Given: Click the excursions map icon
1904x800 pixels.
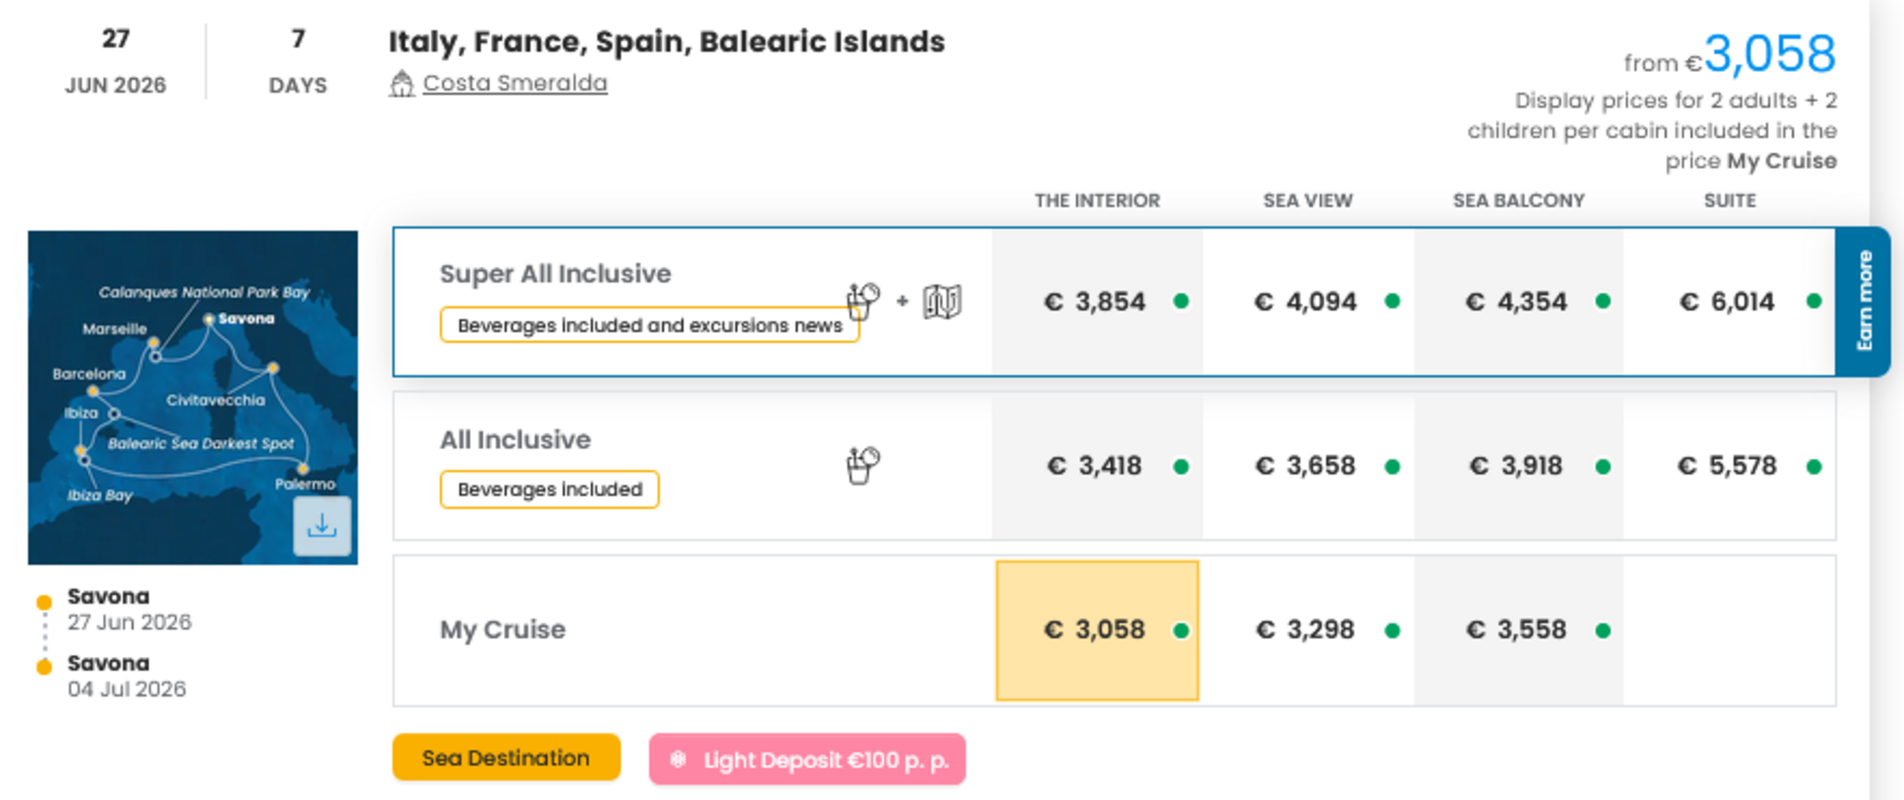Looking at the screenshot, I should [941, 301].
